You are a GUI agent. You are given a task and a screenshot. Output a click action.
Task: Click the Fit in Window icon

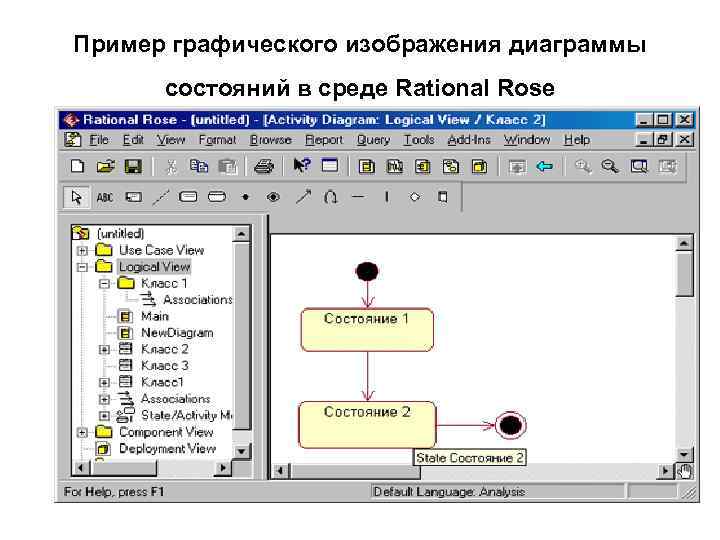click(639, 166)
